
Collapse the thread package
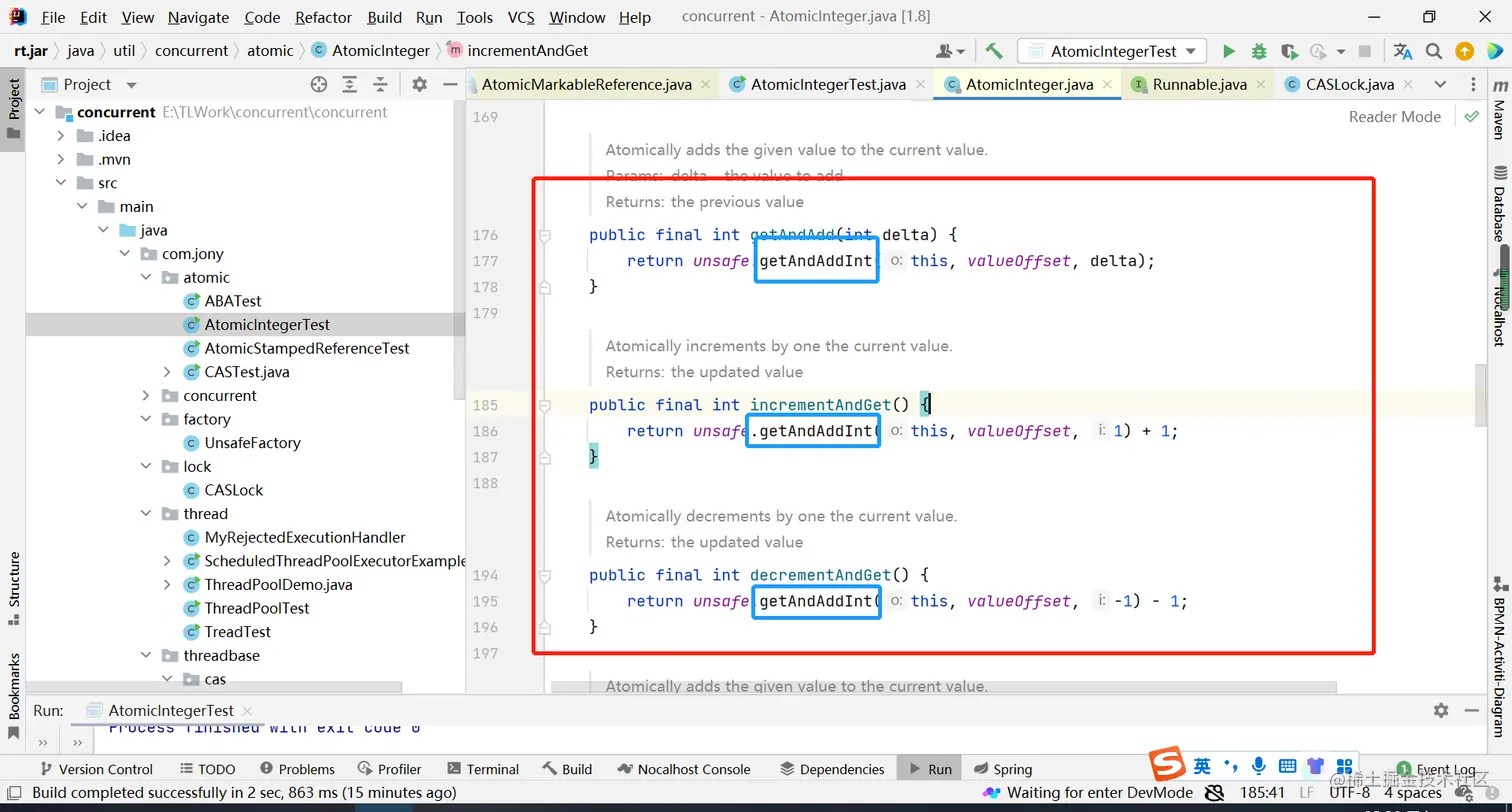click(146, 514)
